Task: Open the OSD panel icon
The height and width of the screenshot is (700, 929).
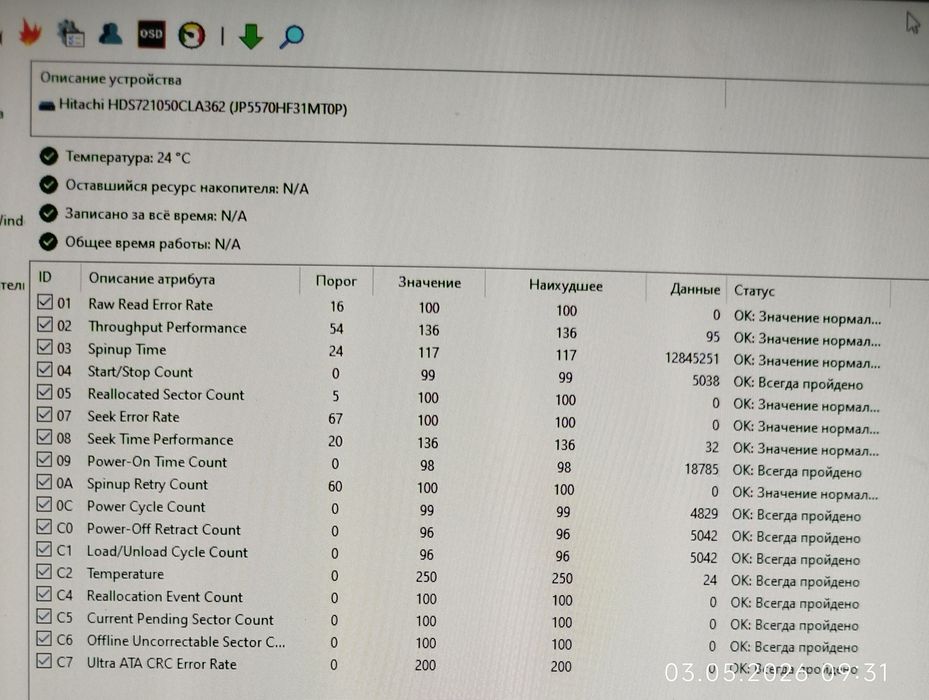Action: click(x=151, y=34)
